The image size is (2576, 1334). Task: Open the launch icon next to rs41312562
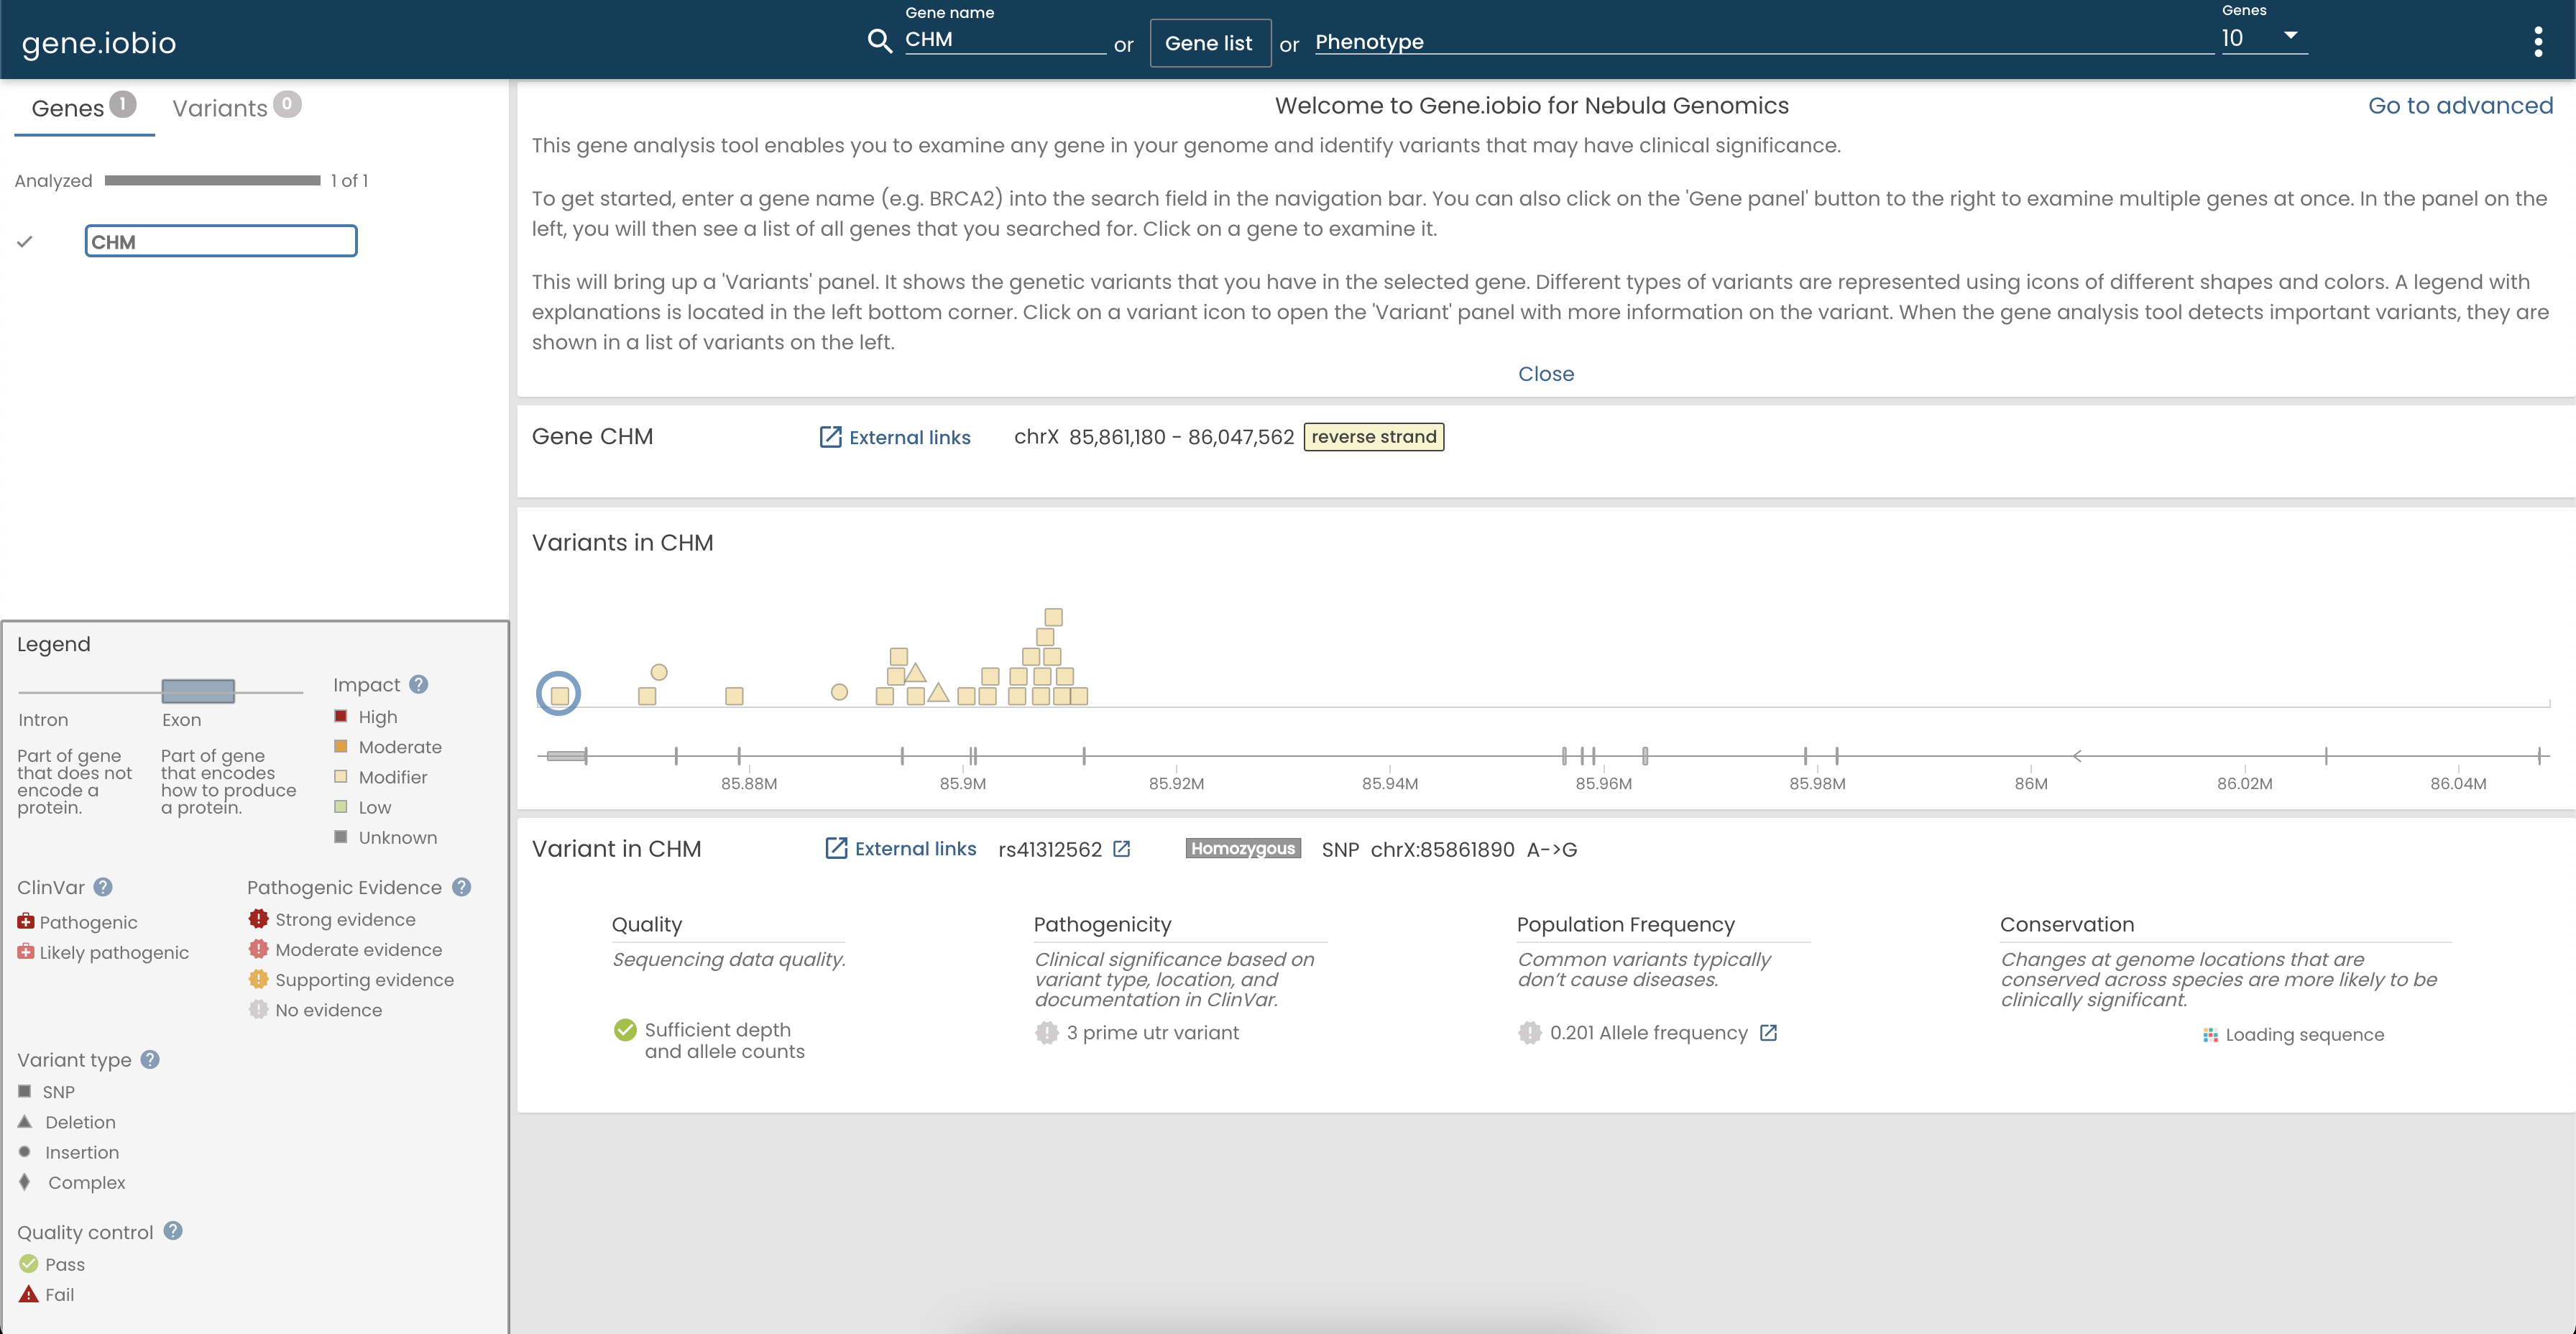pyautogui.click(x=1122, y=849)
